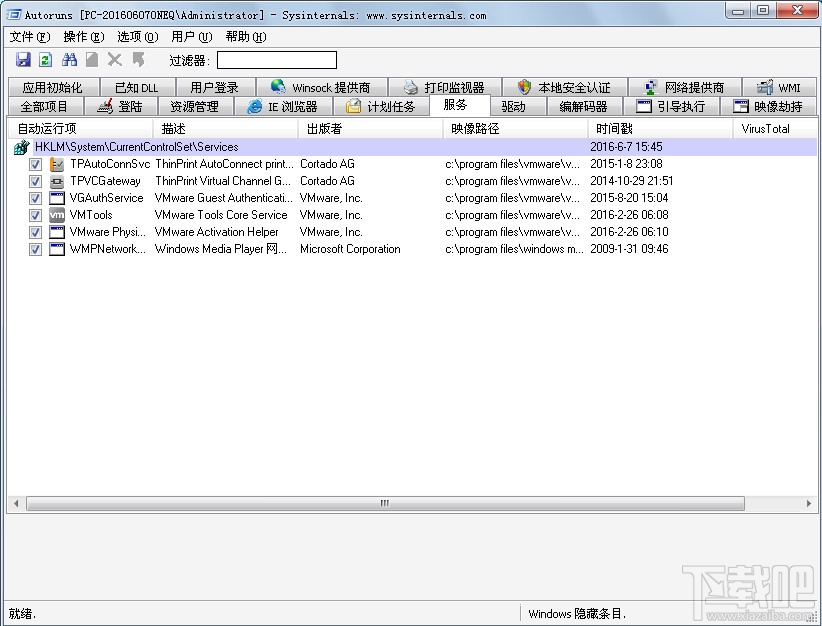Click the horizontal scrollbar right arrow
This screenshot has height=626, width=822.
[808, 503]
